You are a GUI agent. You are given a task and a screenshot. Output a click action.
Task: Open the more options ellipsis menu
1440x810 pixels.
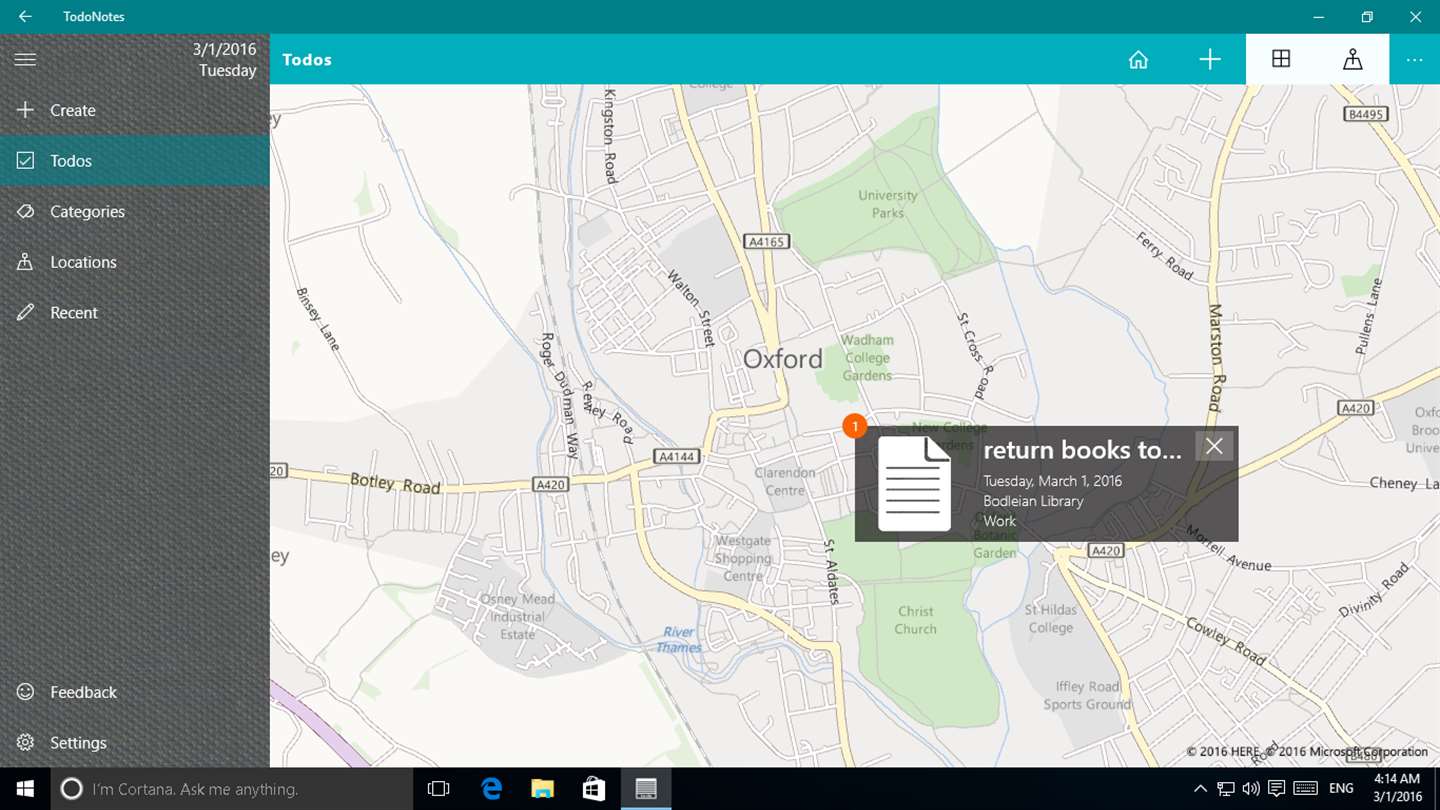click(x=1414, y=60)
